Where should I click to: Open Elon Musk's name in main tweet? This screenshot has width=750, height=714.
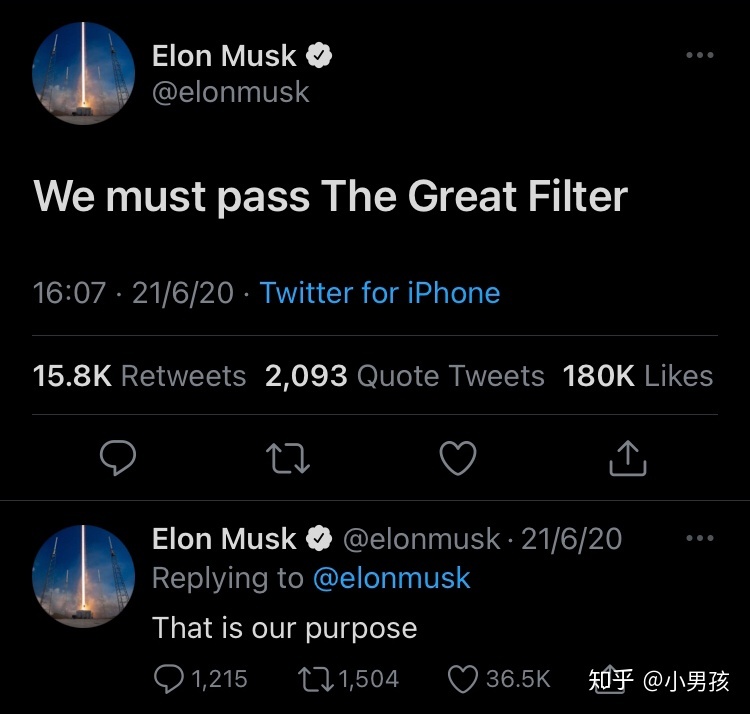click(223, 56)
